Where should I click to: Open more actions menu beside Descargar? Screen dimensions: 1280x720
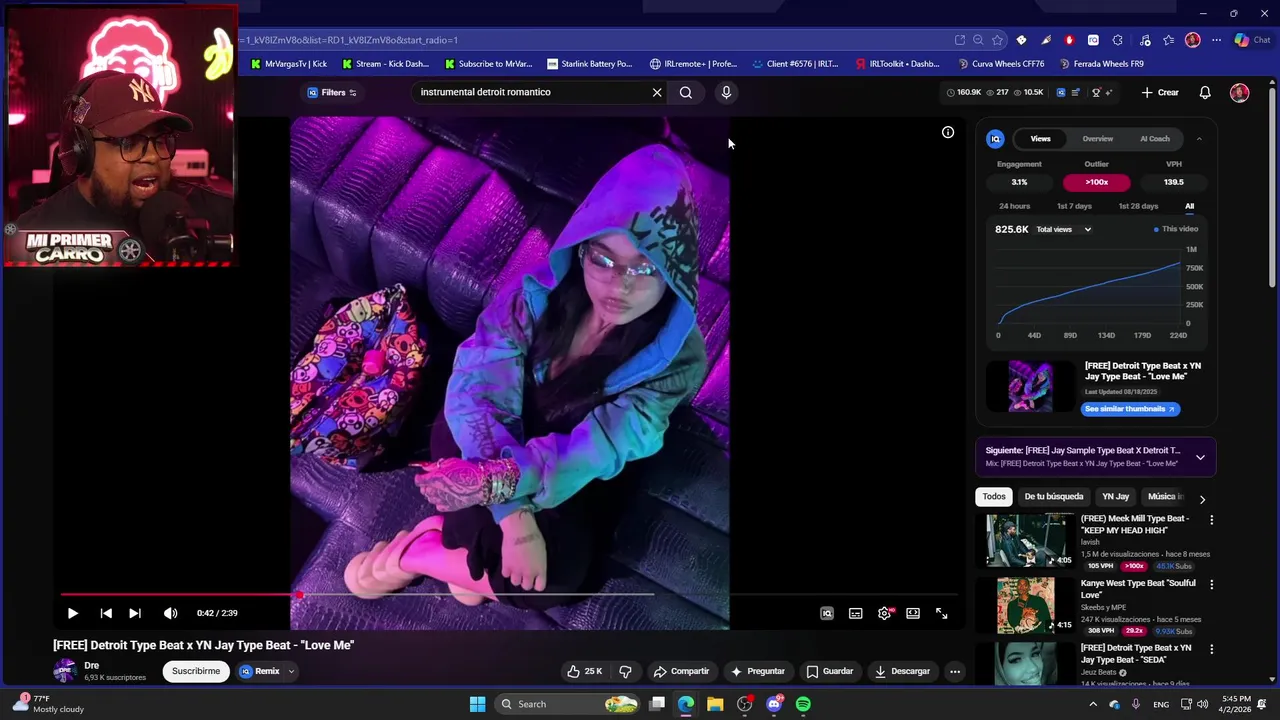pos(955,671)
